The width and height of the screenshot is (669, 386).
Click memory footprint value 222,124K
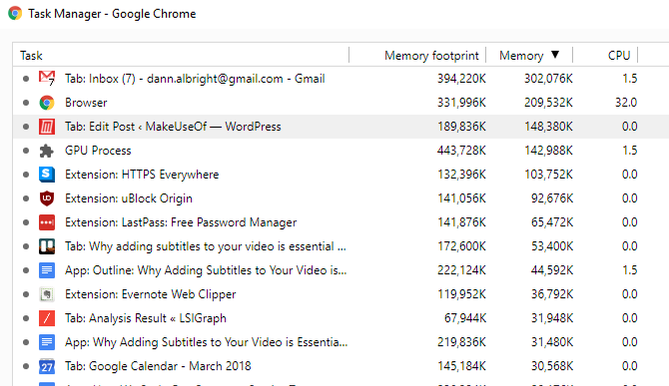[x=461, y=270]
